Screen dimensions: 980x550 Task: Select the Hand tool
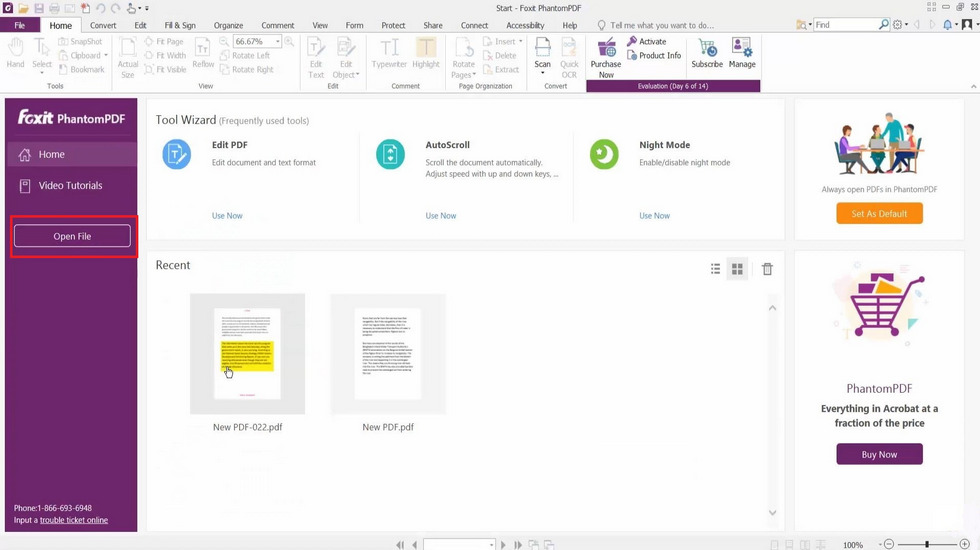pyautogui.click(x=15, y=52)
